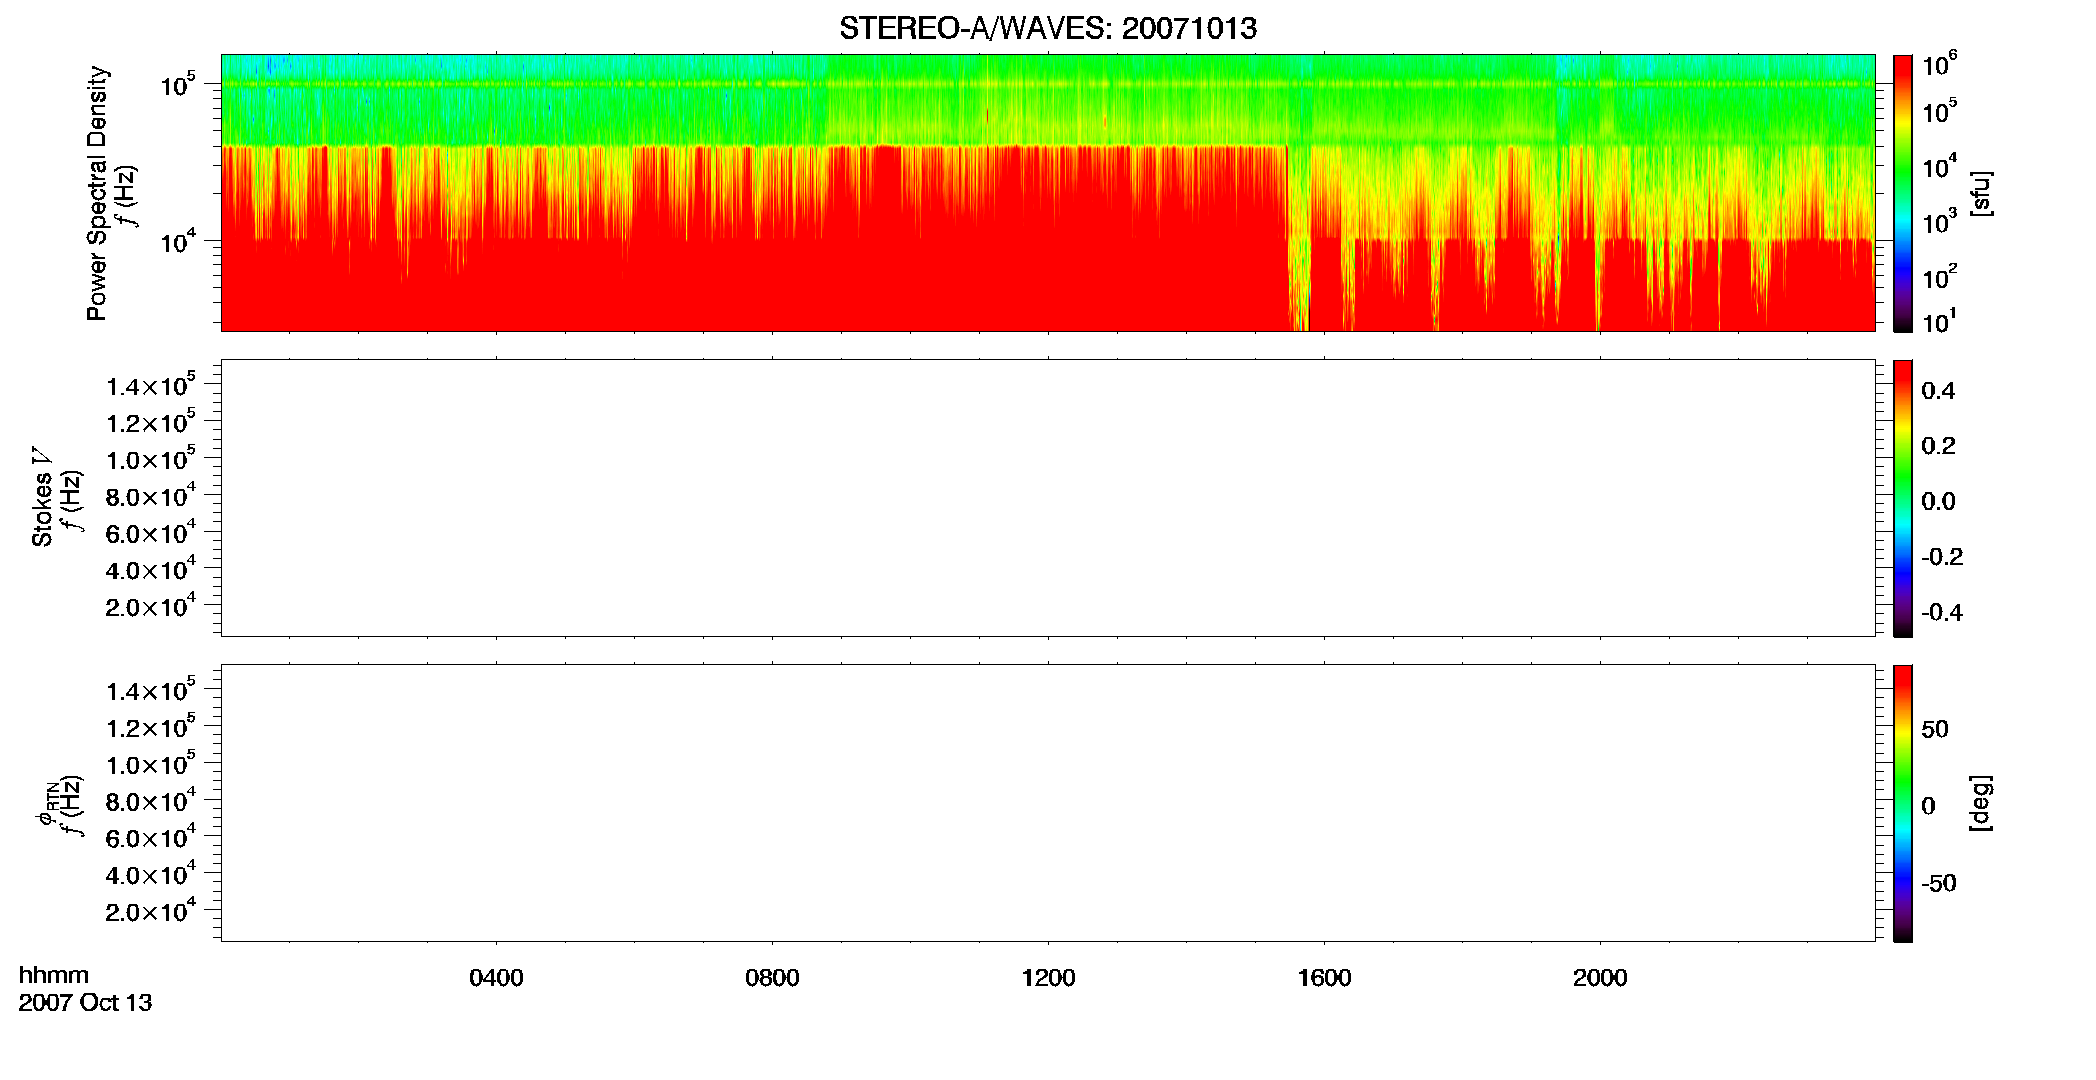Click the 0800 time axis label

[x=772, y=978]
